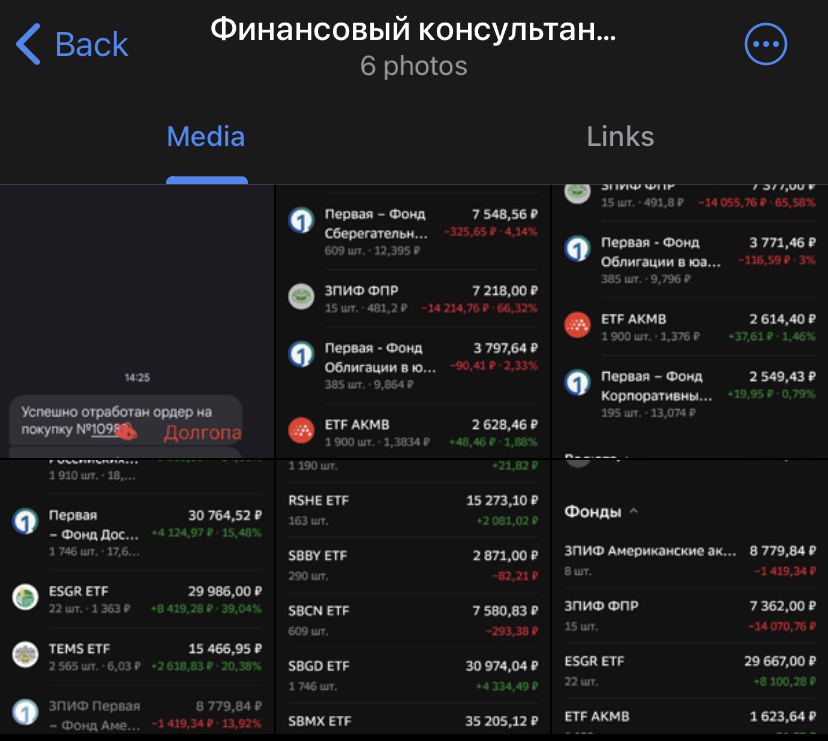Click the SBBY ETF row label
This screenshot has width=828, height=741.
coord(318,556)
